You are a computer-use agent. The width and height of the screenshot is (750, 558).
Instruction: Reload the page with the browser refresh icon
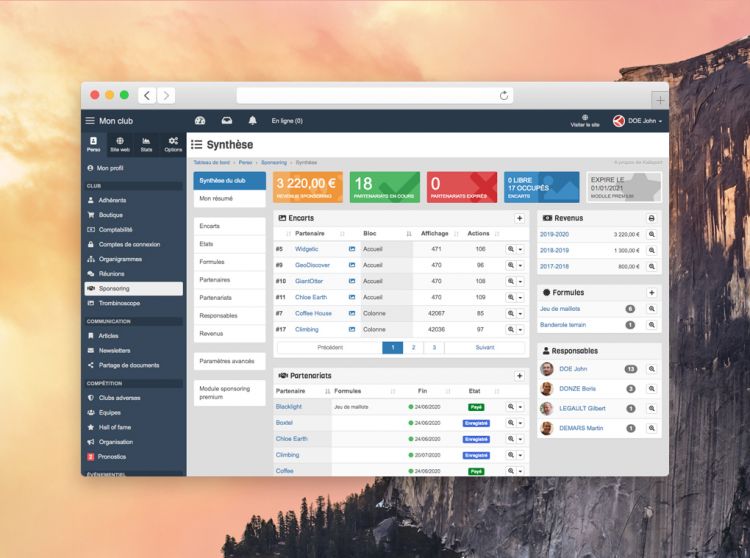(x=504, y=96)
